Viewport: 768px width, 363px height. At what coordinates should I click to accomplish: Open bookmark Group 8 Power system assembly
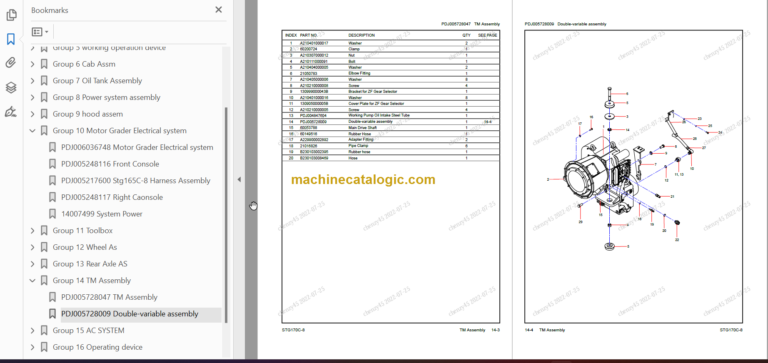106,97
